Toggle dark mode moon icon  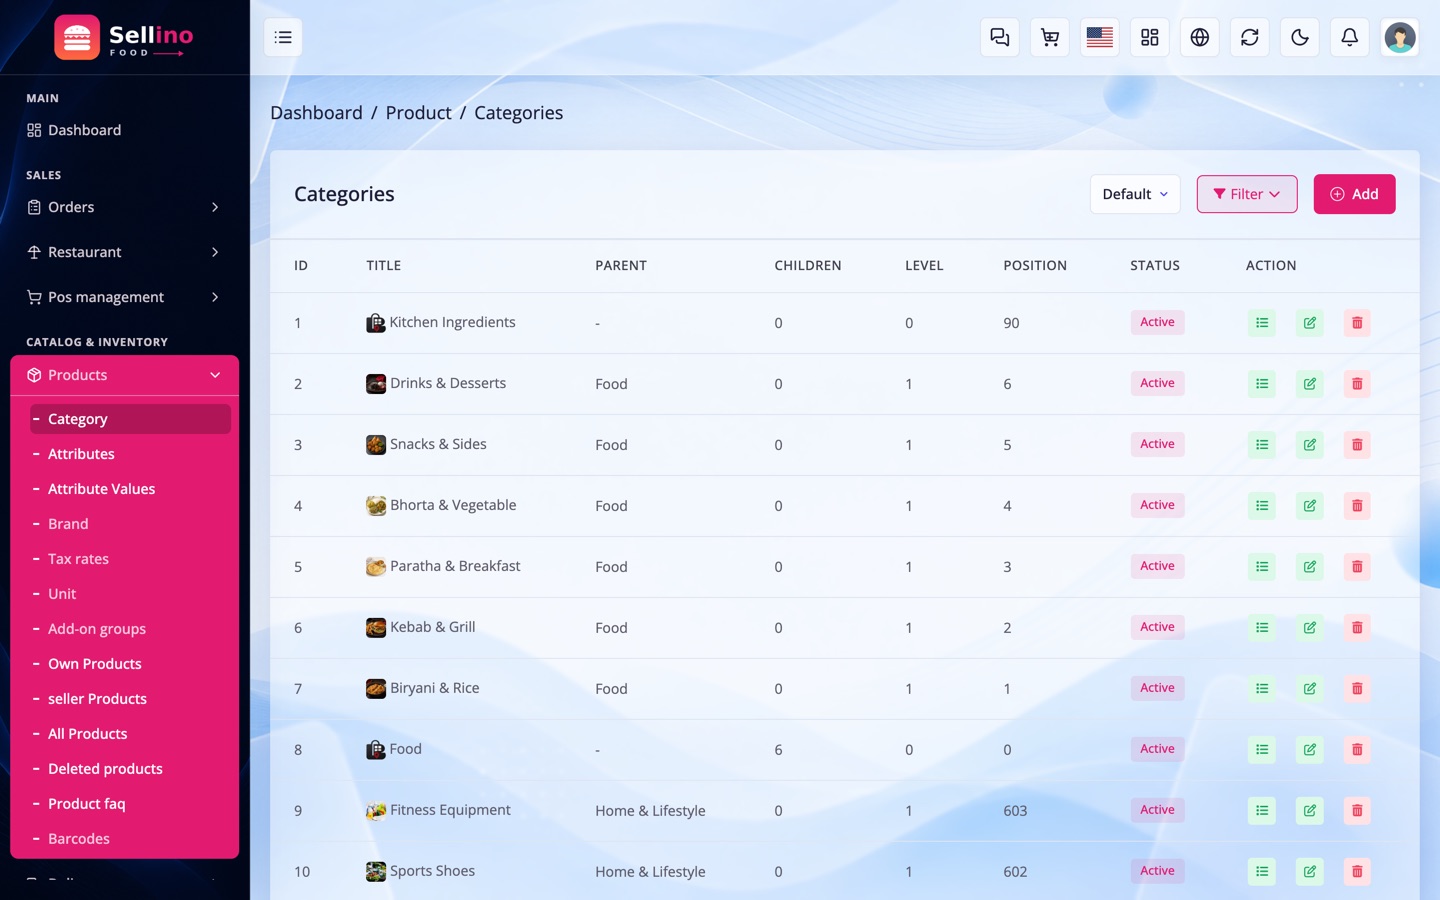[x=1300, y=37]
